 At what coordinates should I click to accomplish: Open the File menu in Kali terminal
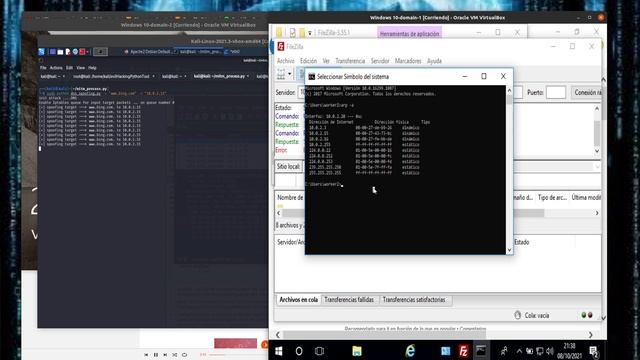pyautogui.click(x=43, y=68)
